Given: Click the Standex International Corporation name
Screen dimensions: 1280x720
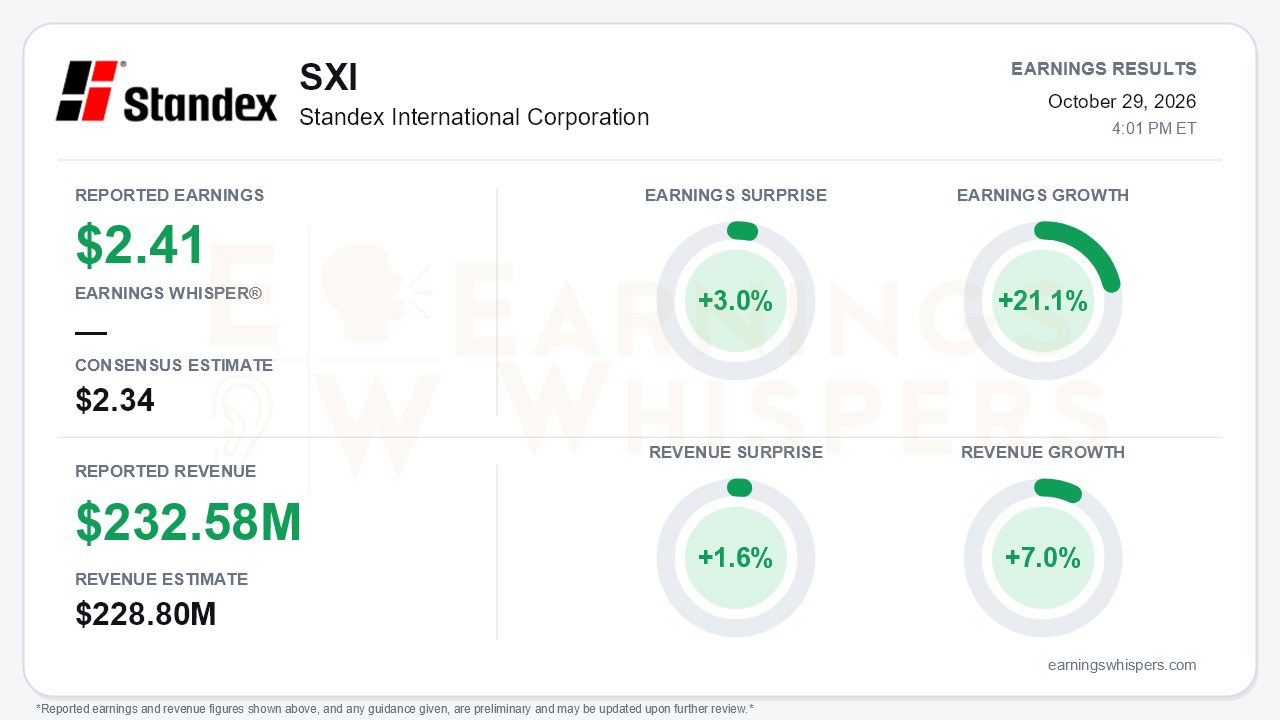Looking at the screenshot, I should [x=474, y=117].
